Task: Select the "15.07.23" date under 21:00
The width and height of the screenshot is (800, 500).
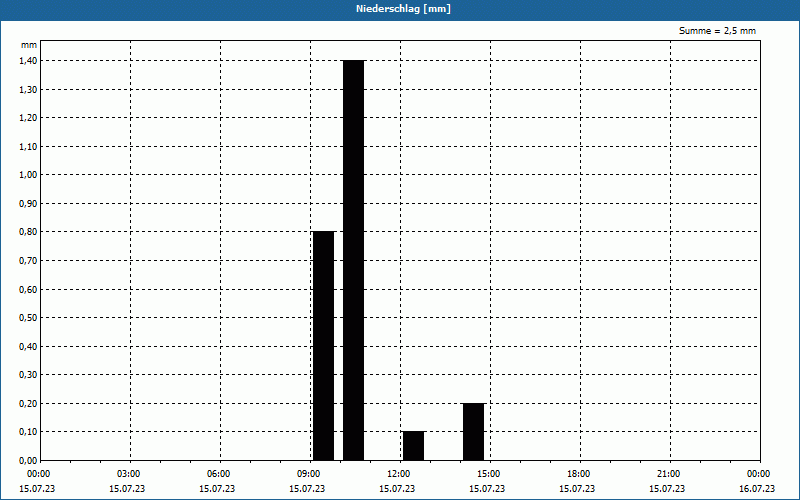Action: point(667,489)
